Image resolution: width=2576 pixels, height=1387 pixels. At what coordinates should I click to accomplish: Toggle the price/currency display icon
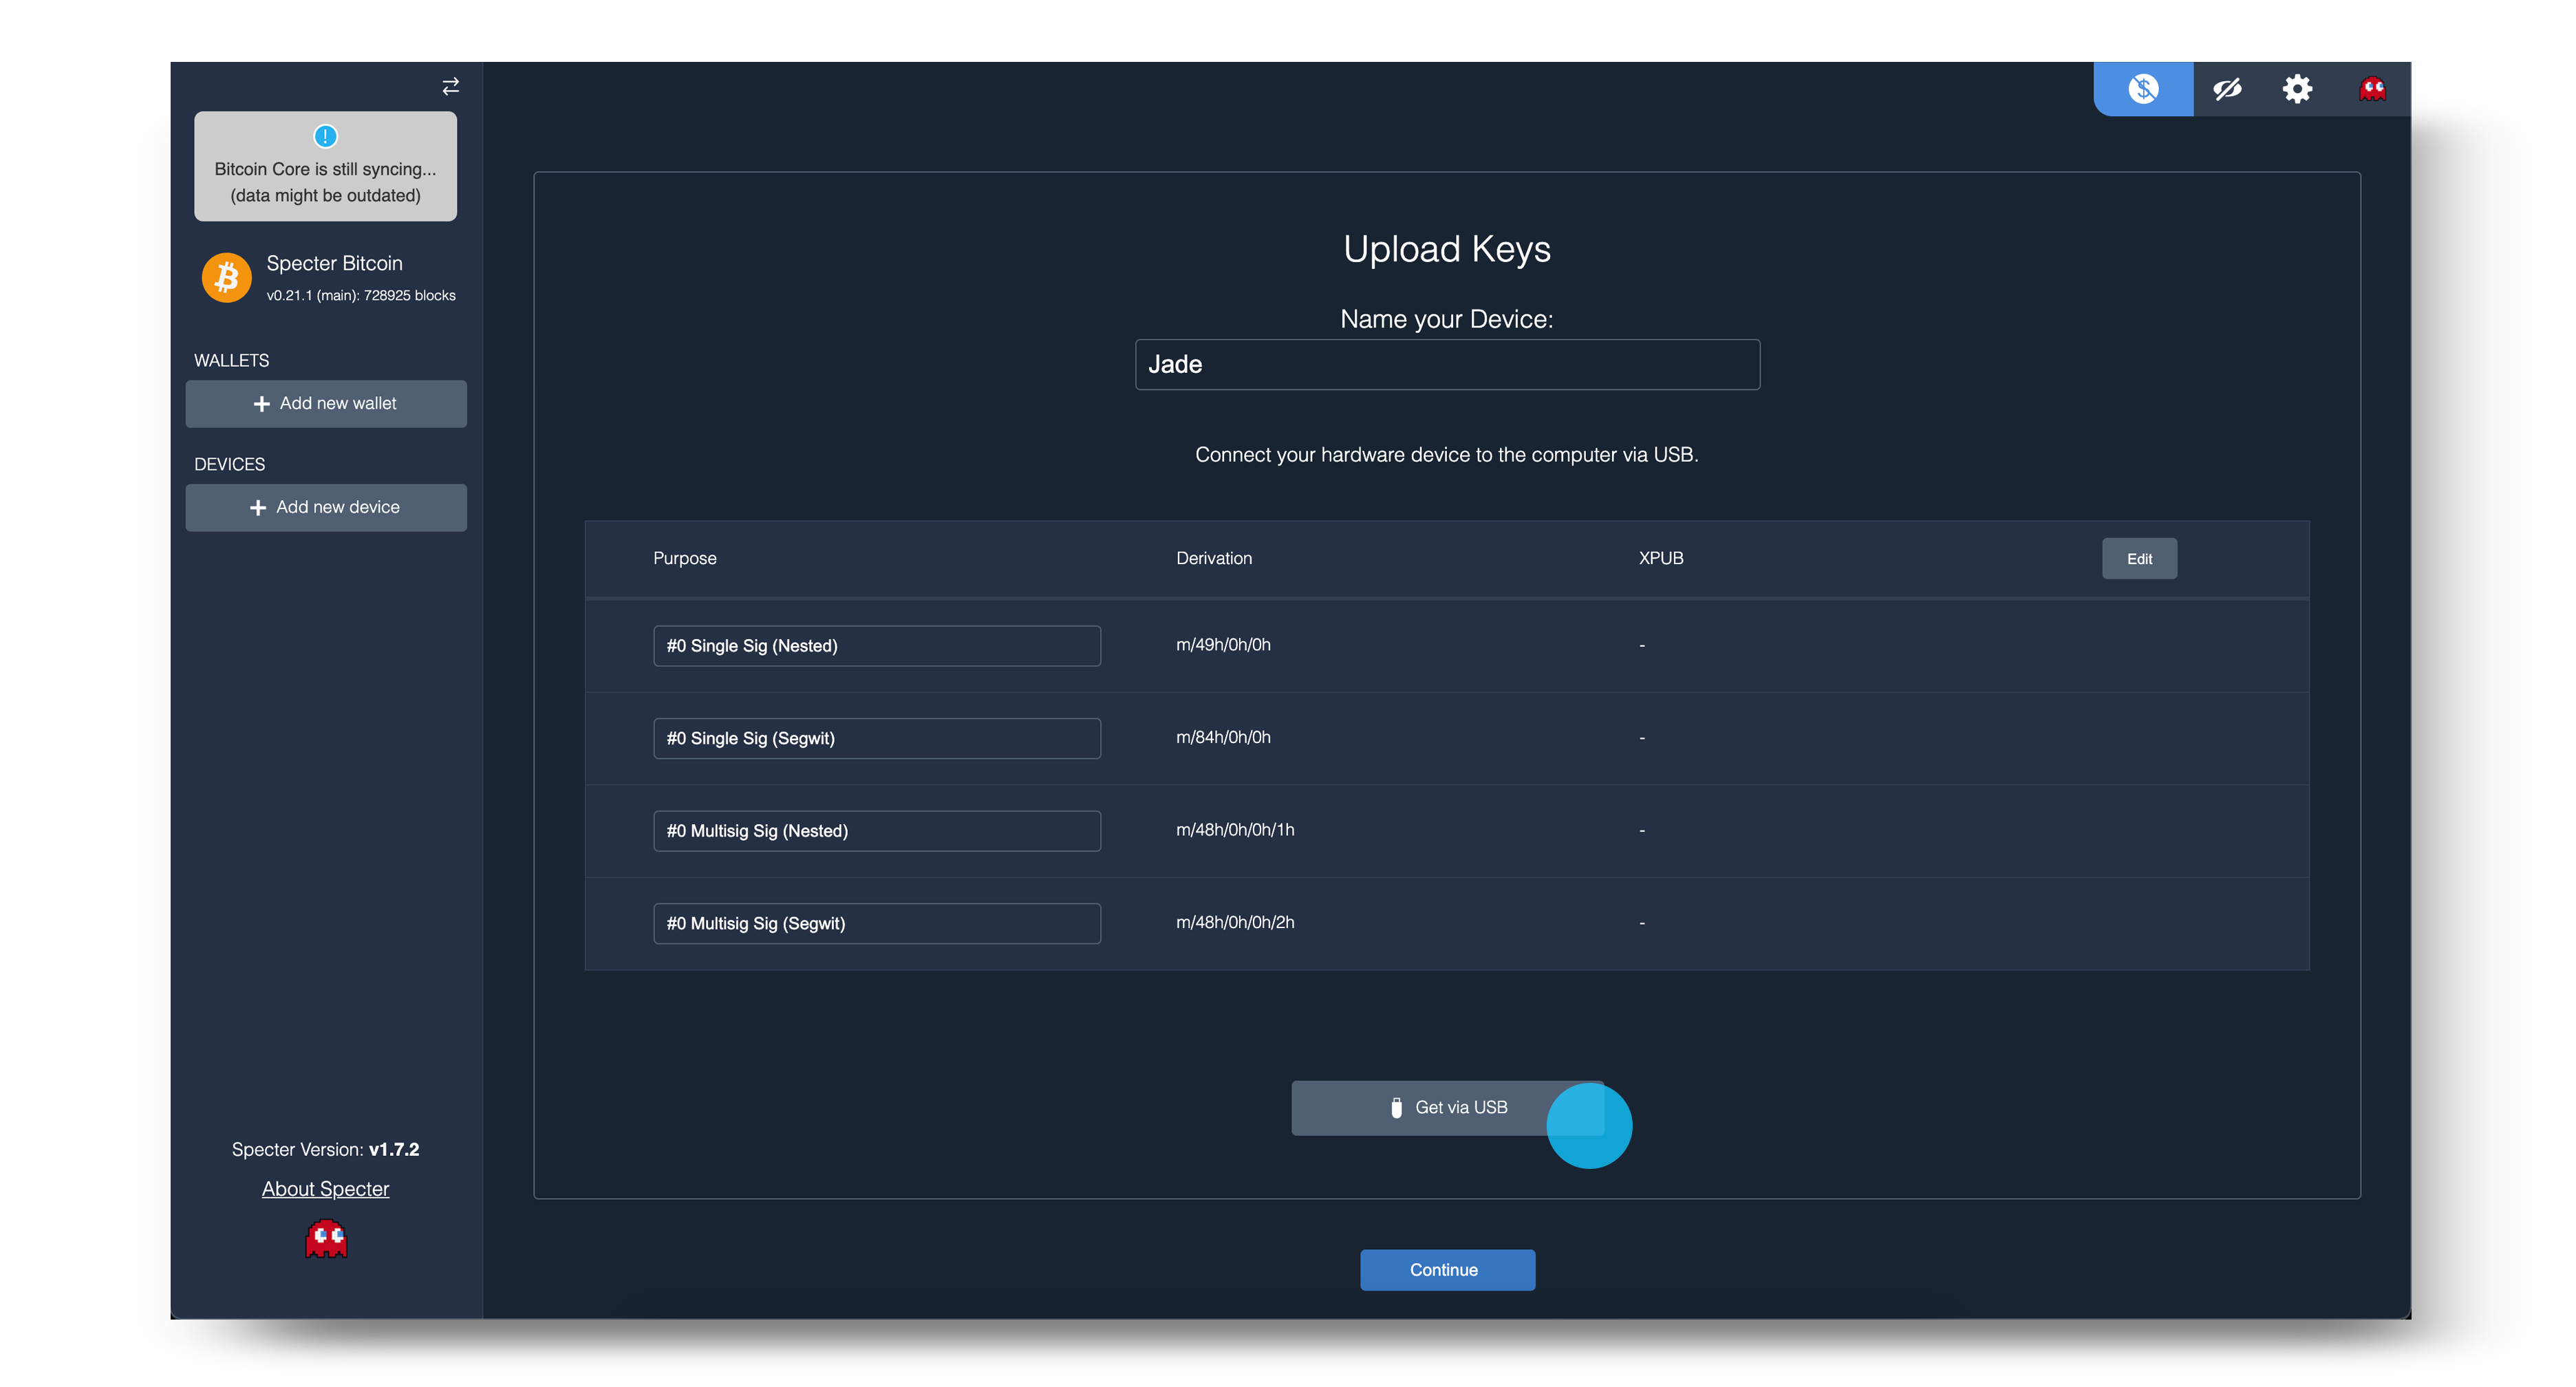[2142, 89]
